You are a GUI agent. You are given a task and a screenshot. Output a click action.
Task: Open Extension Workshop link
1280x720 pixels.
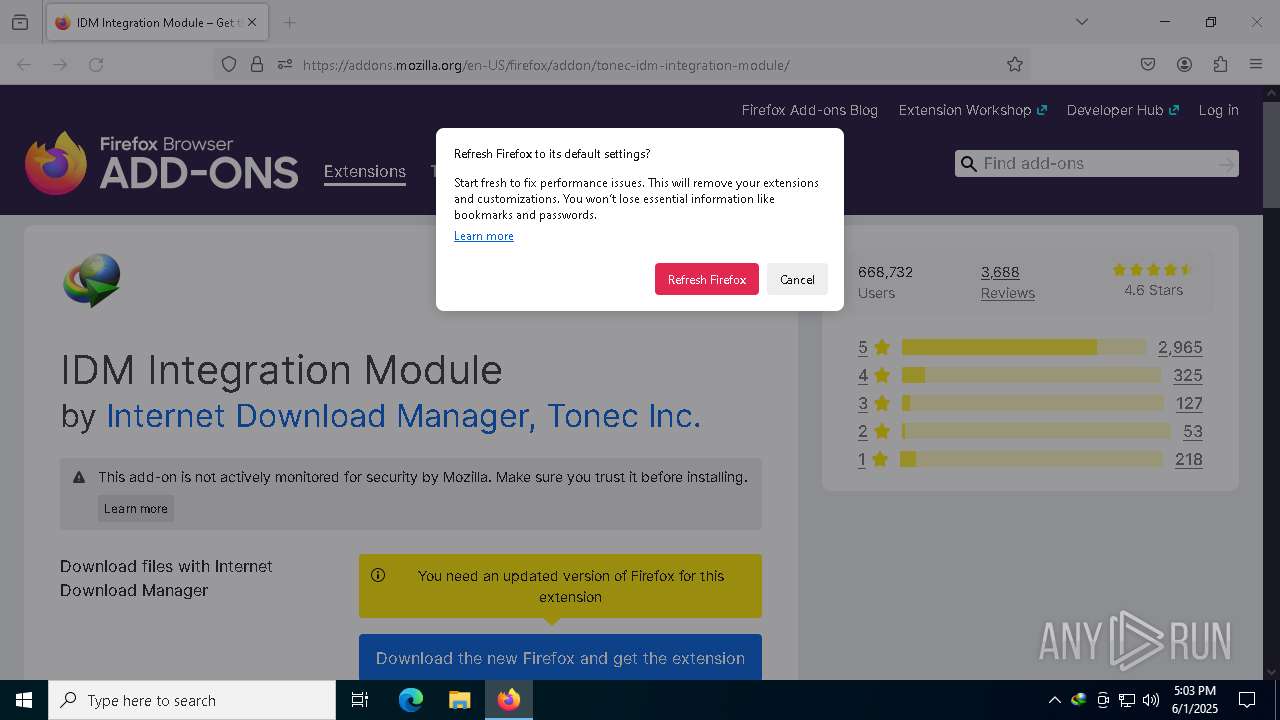pyautogui.click(x=973, y=110)
